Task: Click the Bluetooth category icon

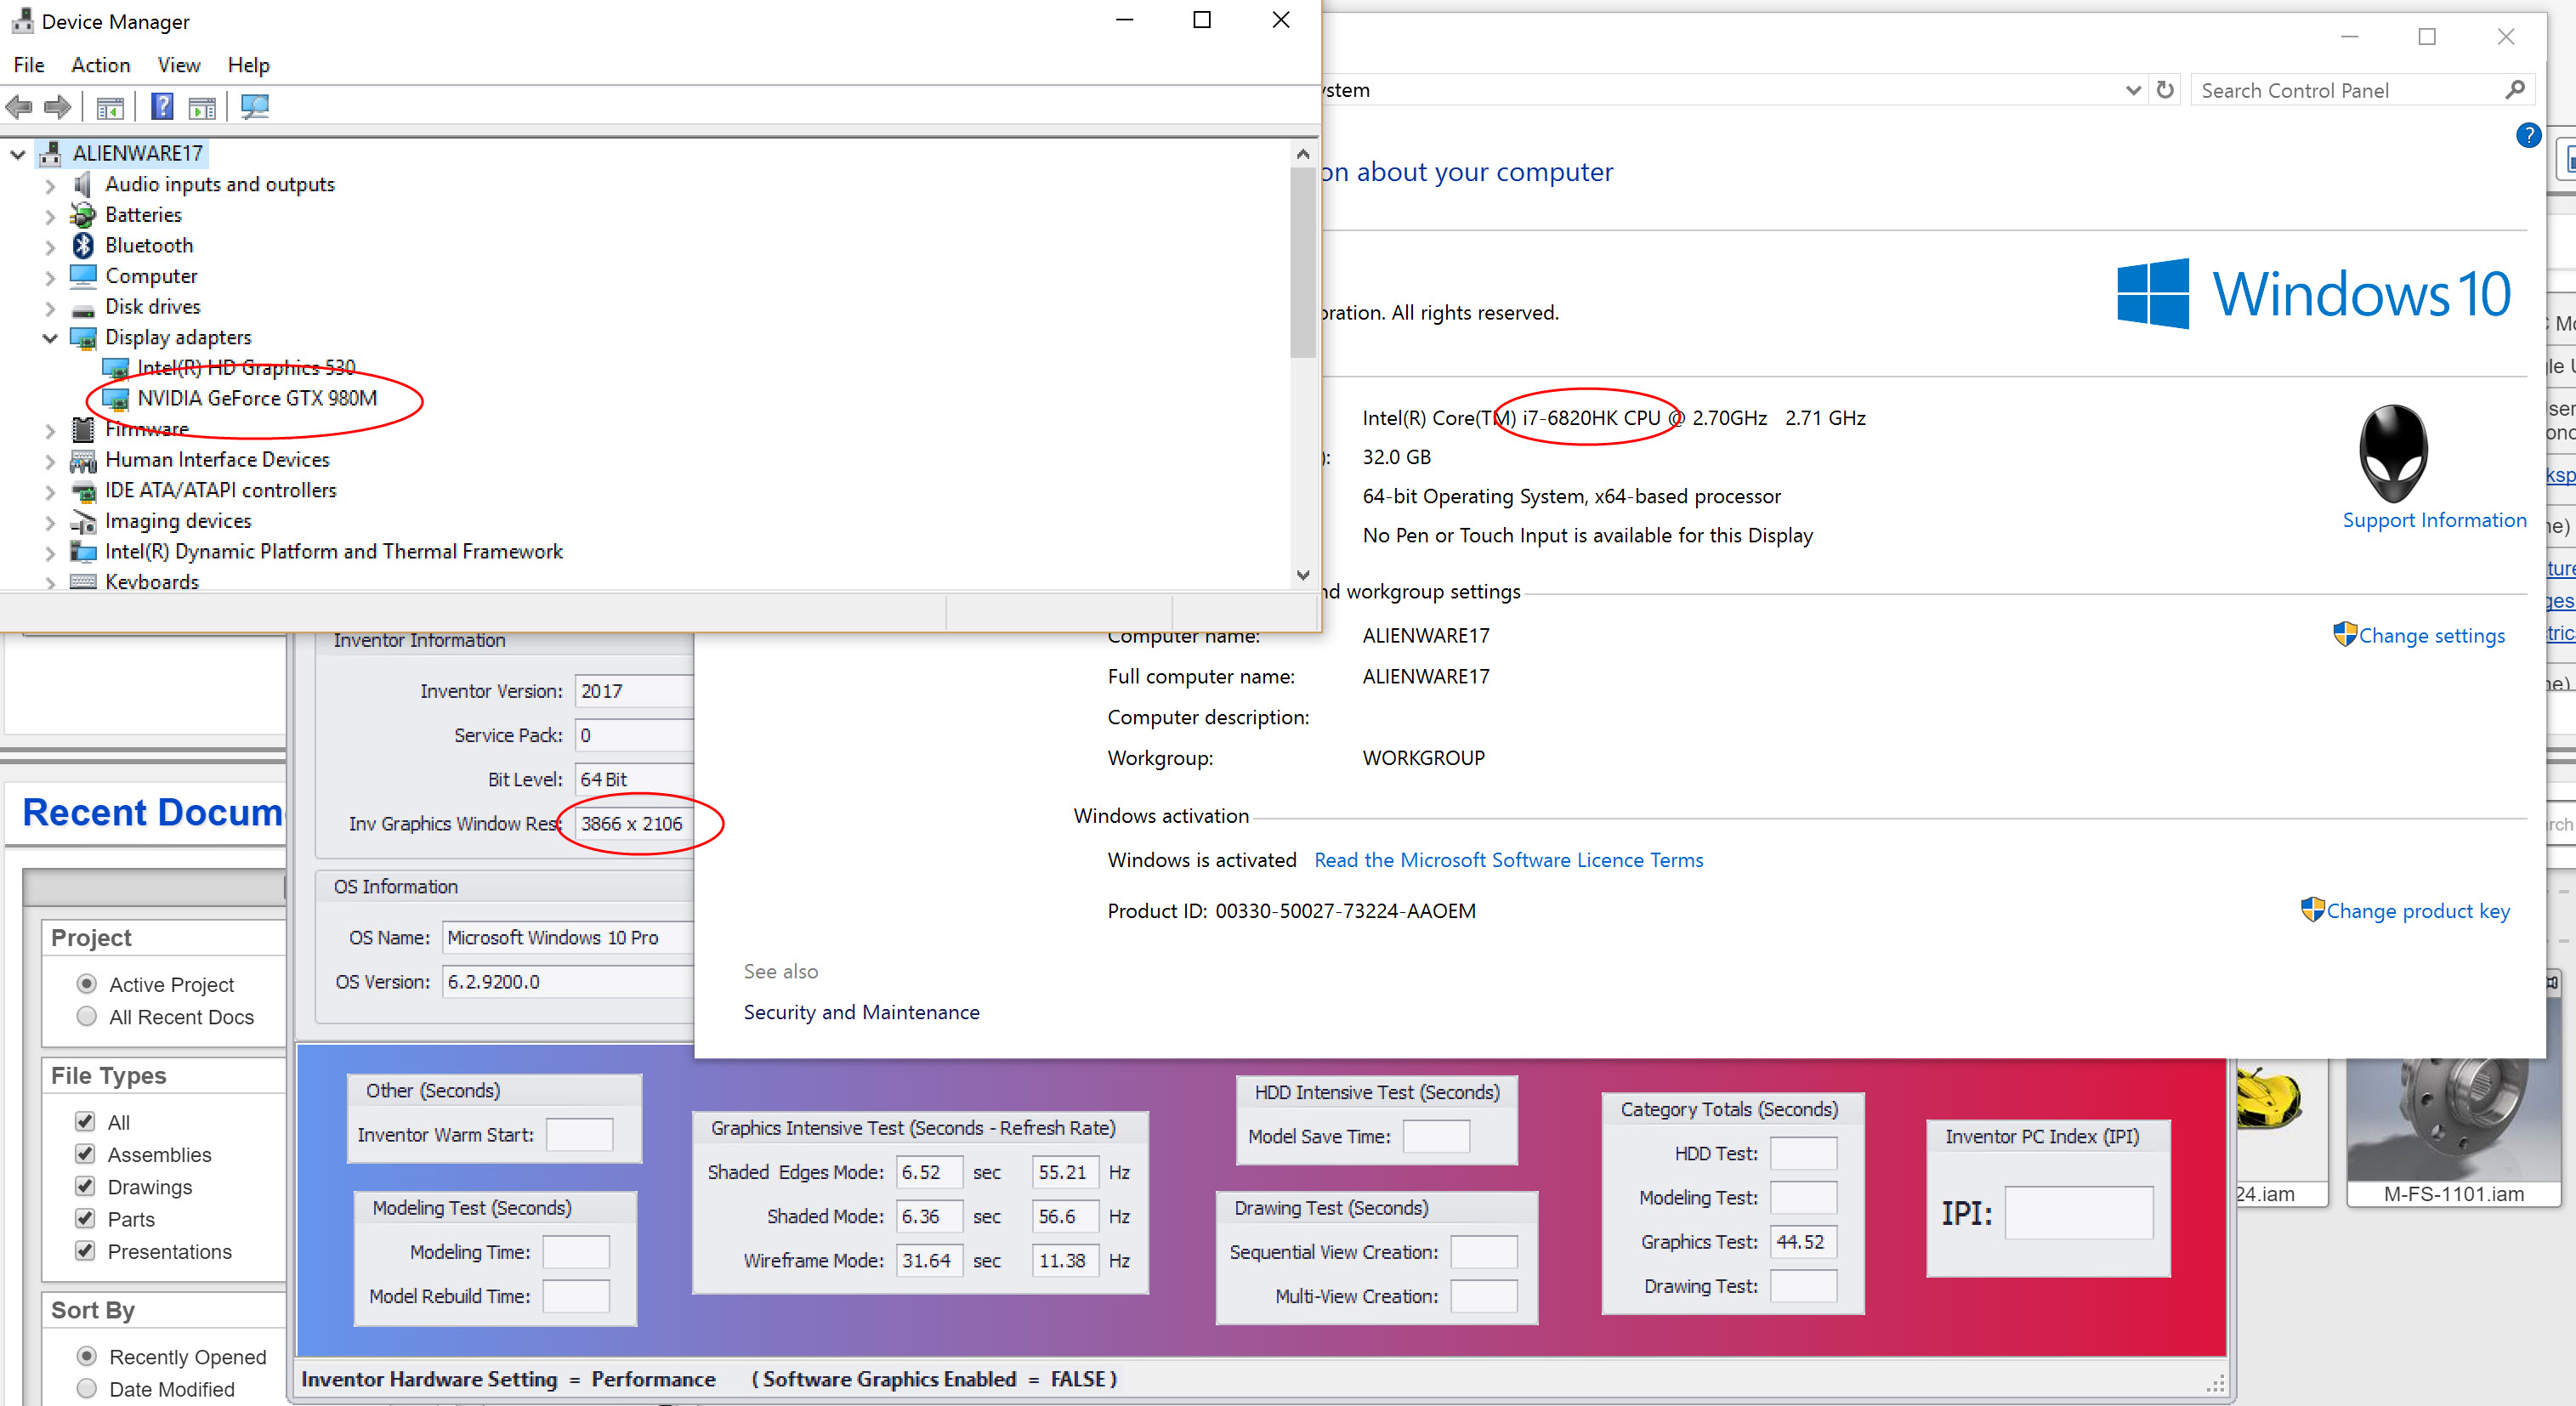Action: tap(83, 245)
